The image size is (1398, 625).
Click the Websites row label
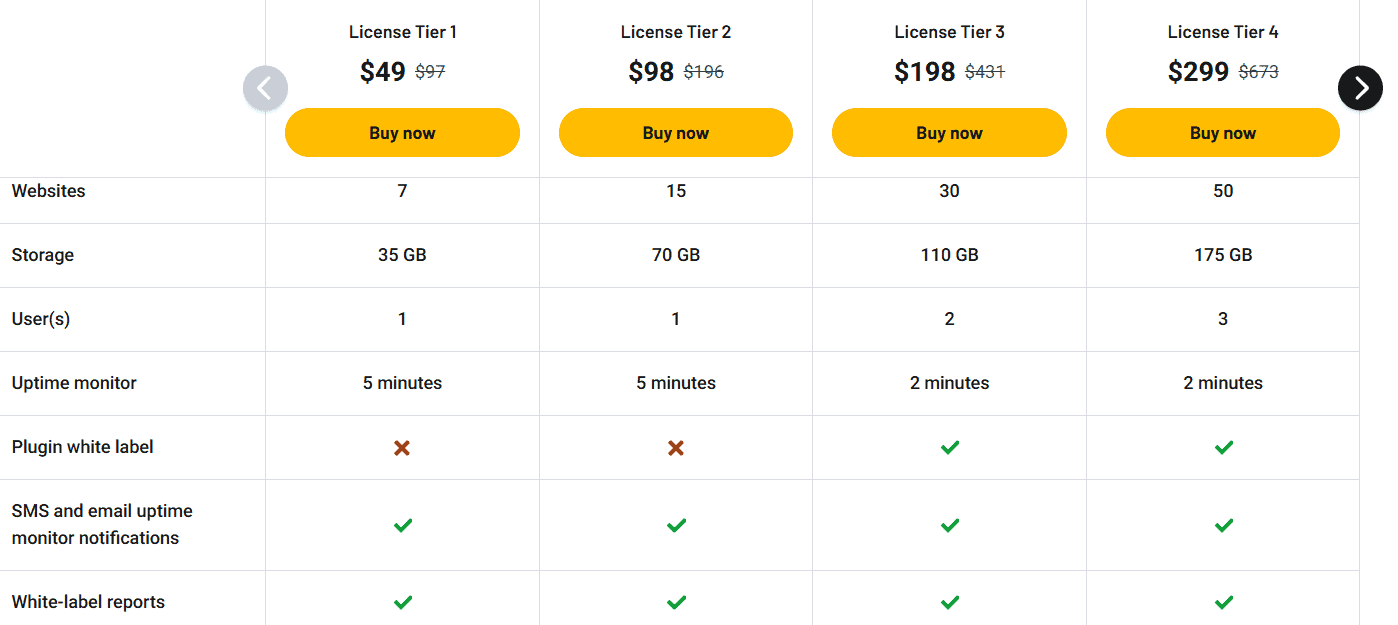pos(48,191)
